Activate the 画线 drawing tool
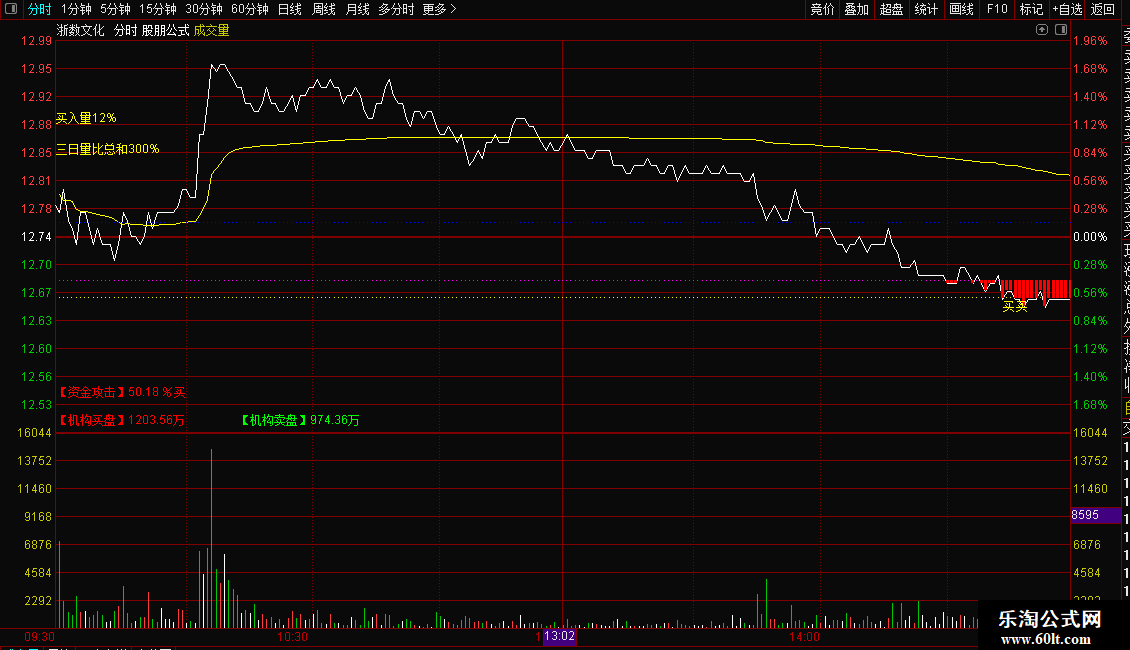 coord(961,9)
